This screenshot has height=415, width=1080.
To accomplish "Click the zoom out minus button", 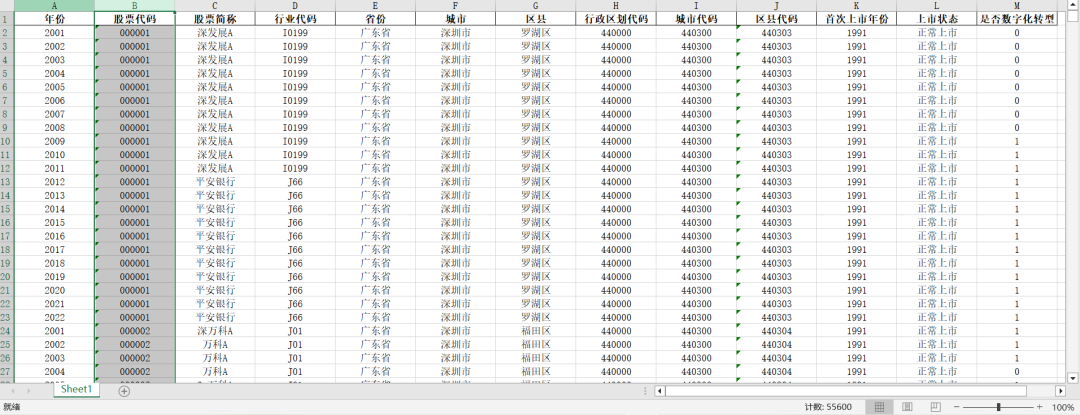I will [x=955, y=407].
